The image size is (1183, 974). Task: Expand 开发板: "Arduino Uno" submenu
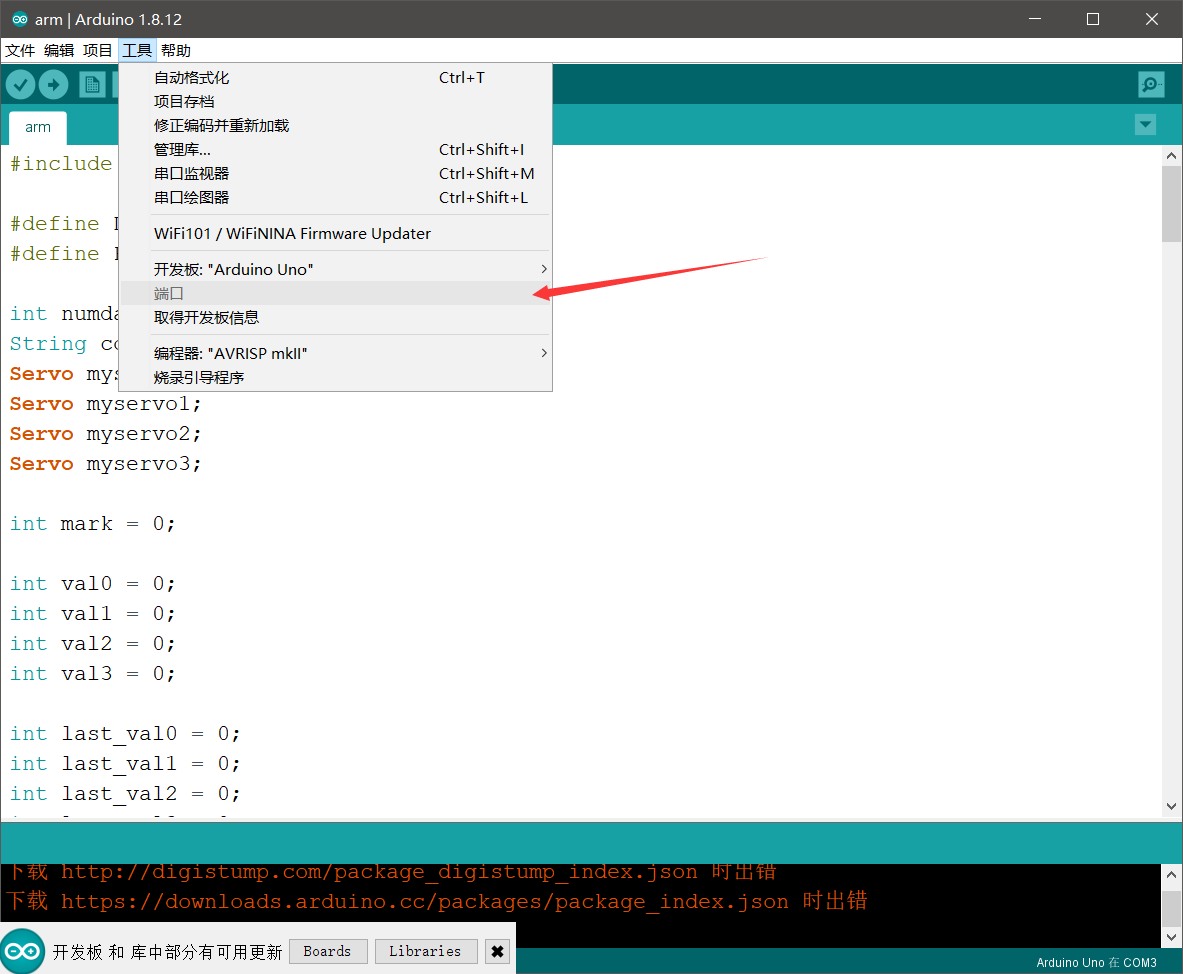click(x=336, y=269)
